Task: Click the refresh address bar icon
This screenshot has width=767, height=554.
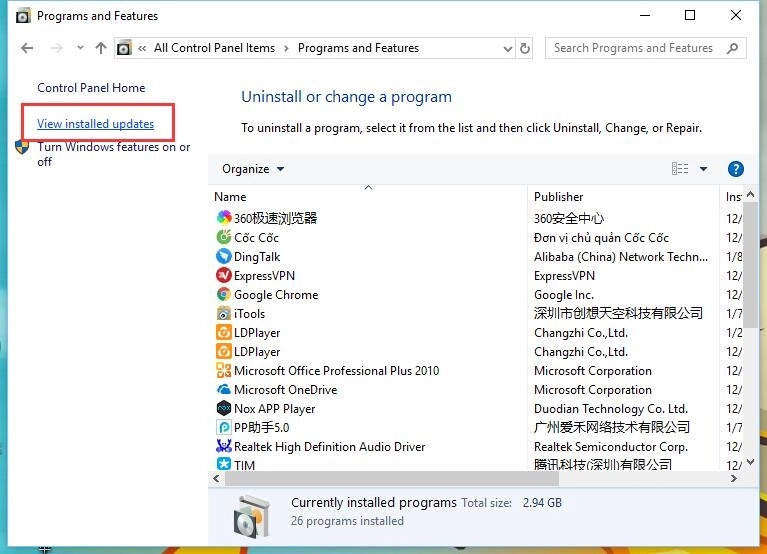Action: pyautogui.click(x=524, y=48)
